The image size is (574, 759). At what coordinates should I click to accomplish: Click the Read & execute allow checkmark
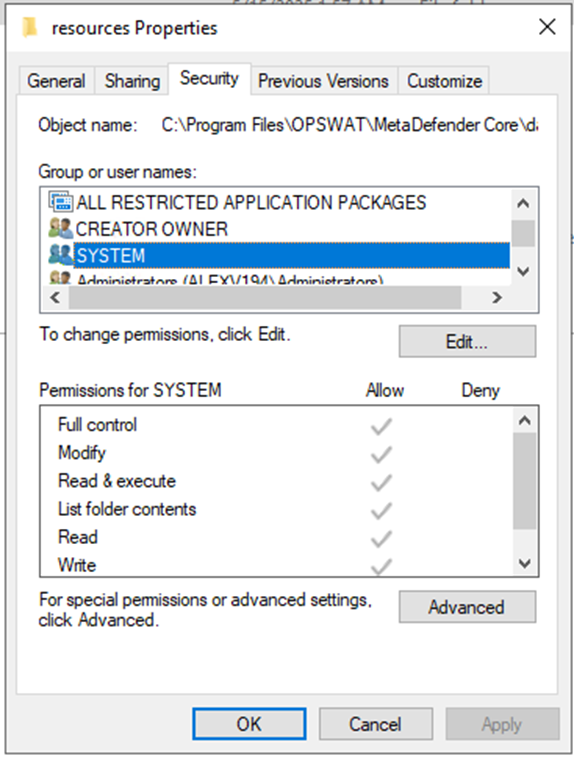381,482
